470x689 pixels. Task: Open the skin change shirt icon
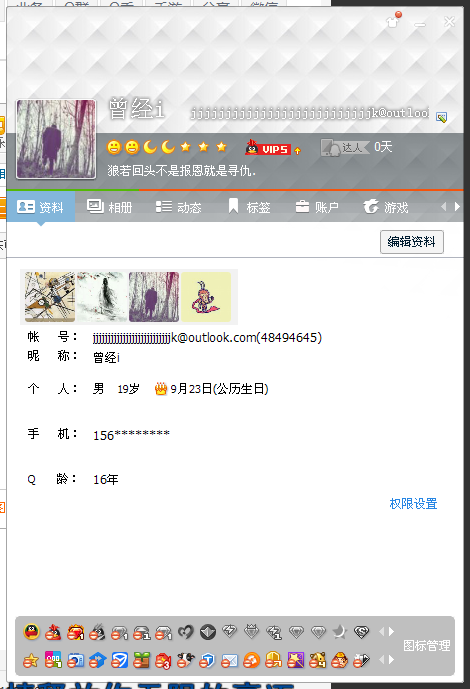[393, 20]
